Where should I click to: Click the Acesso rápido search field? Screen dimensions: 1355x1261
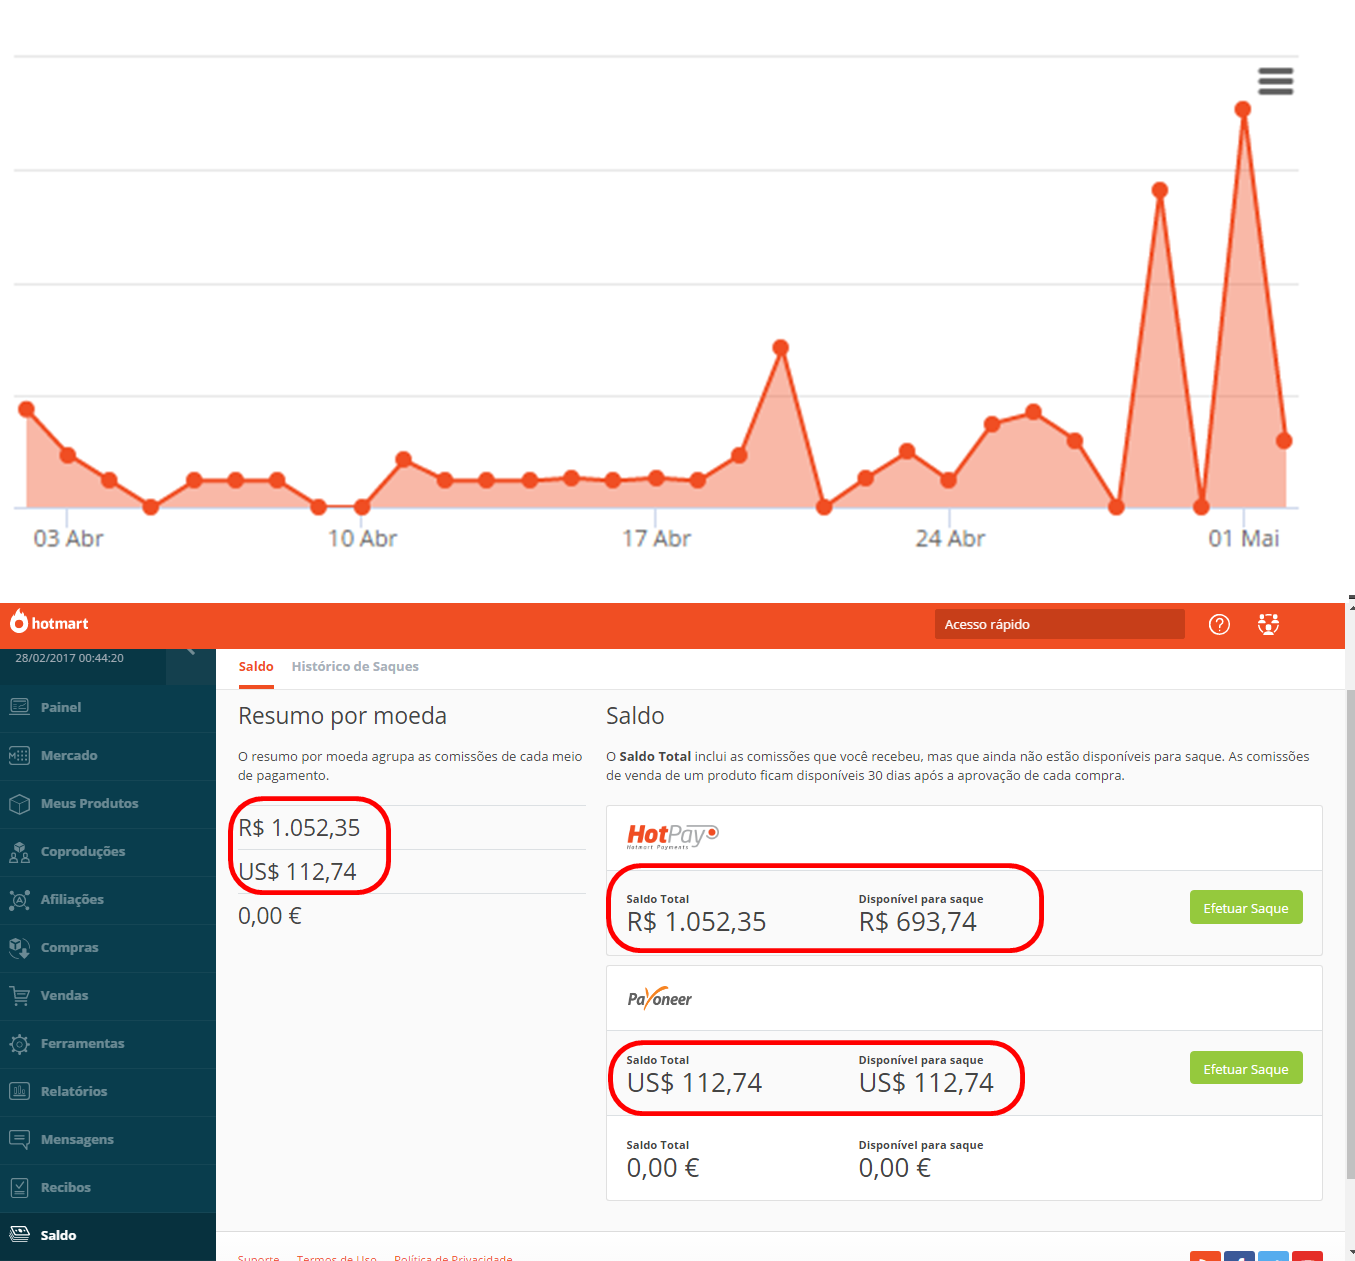[1059, 624]
